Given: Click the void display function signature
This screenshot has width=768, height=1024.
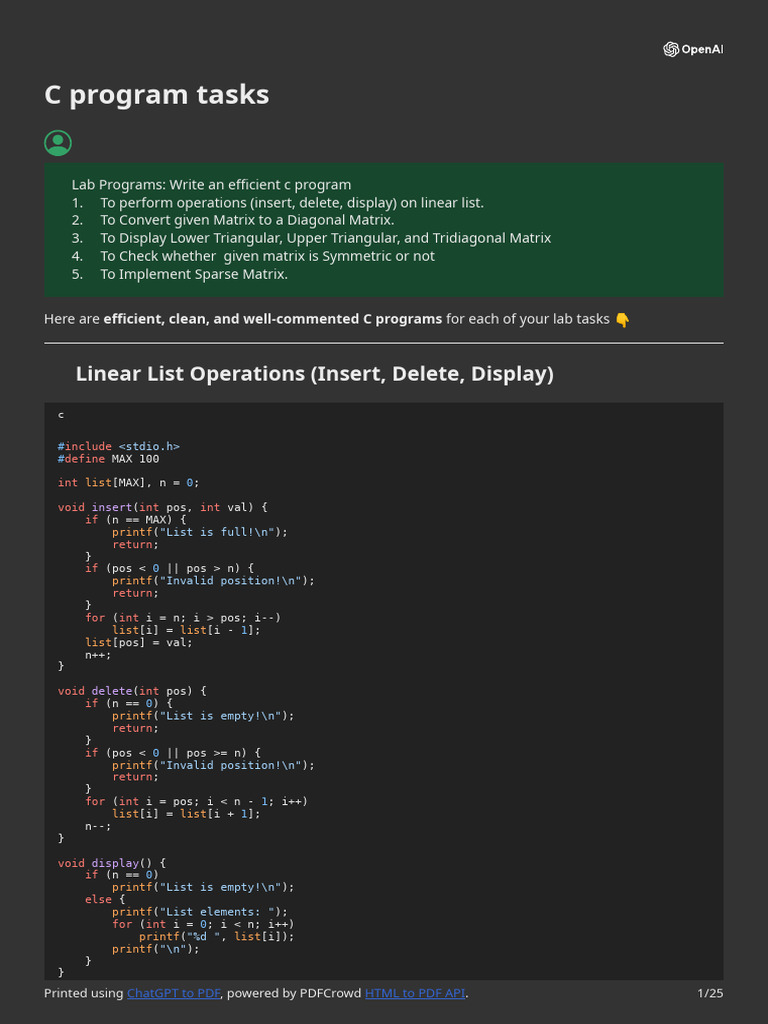Looking at the screenshot, I should click(112, 863).
